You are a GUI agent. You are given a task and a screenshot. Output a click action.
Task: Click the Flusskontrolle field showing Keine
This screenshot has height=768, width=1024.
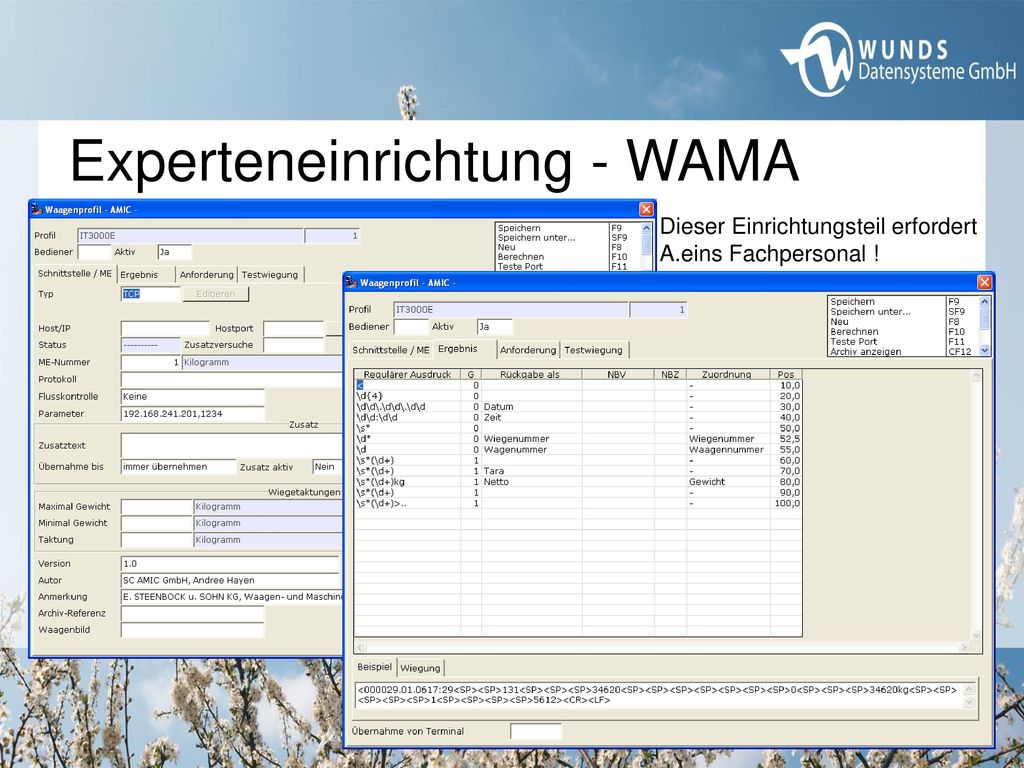(193, 396)
